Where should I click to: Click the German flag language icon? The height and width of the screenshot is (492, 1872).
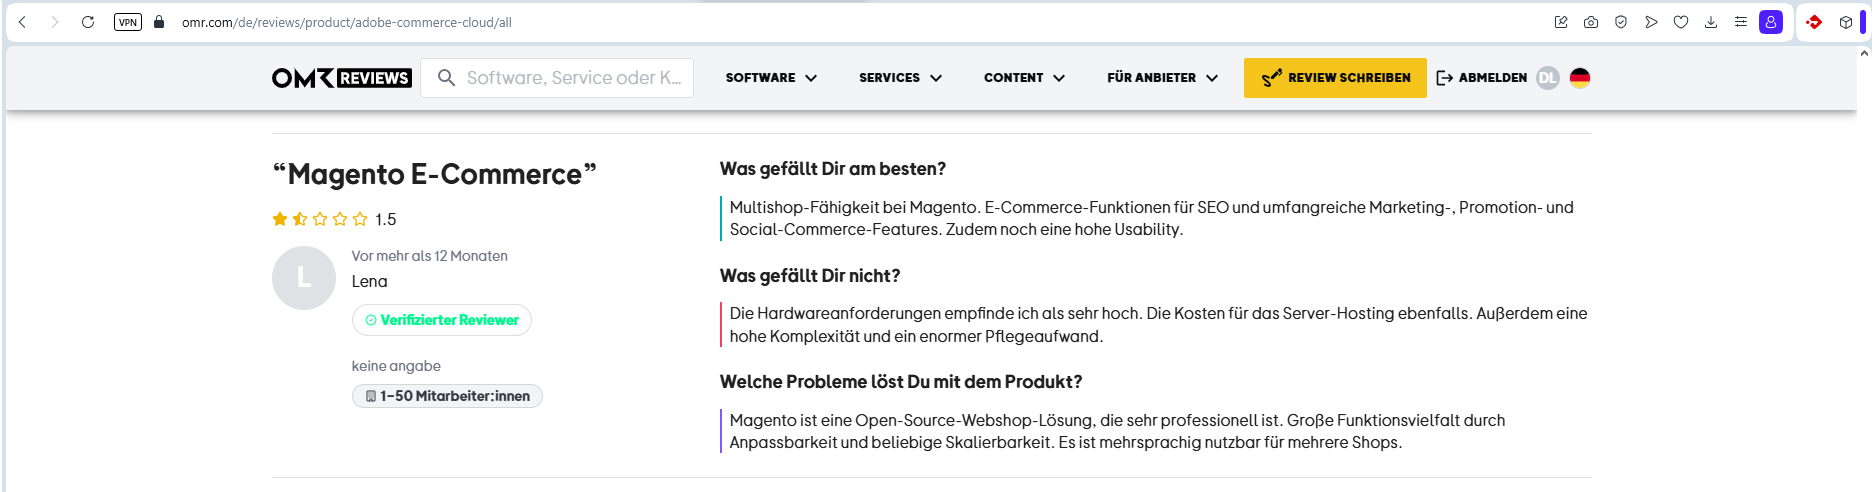point(1580,78)
